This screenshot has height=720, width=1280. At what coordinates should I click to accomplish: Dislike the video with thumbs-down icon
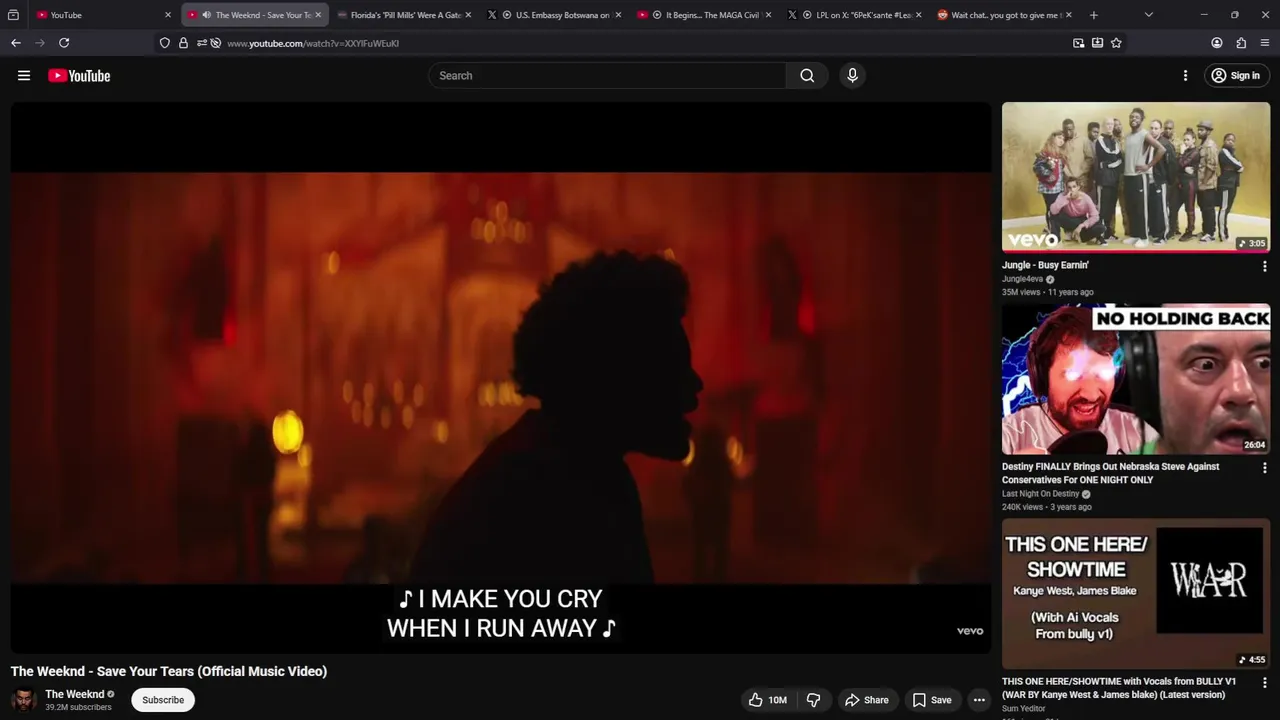[813, 700]
